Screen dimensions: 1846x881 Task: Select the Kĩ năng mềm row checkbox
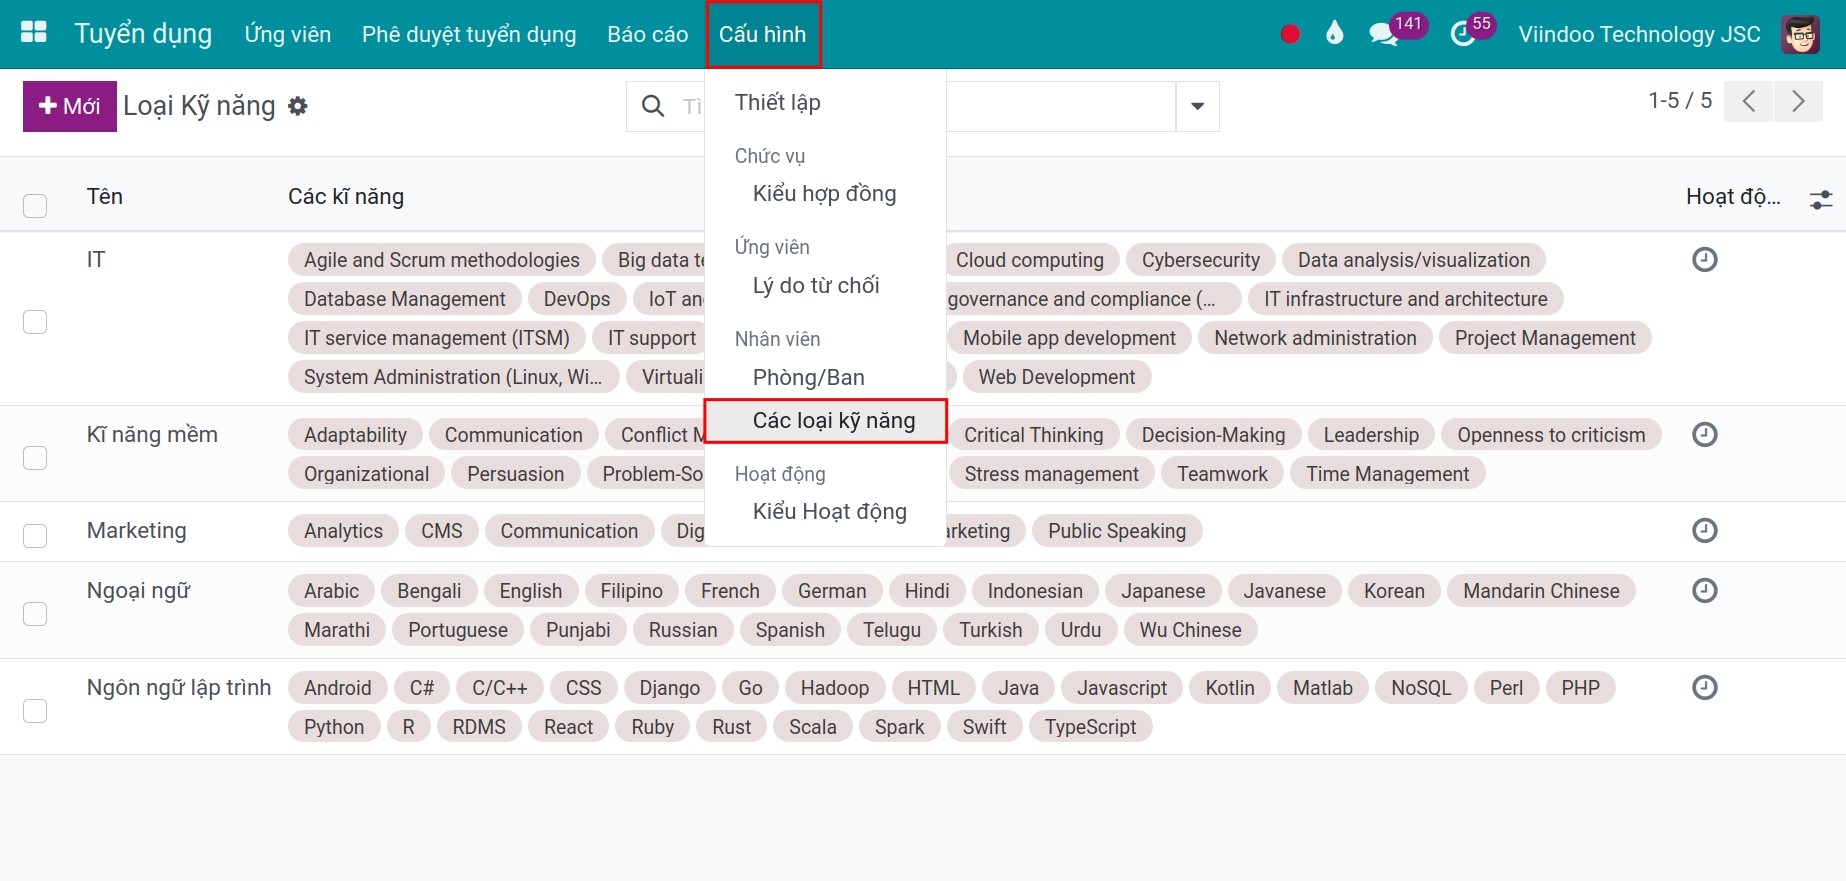(x=35, y=457)
